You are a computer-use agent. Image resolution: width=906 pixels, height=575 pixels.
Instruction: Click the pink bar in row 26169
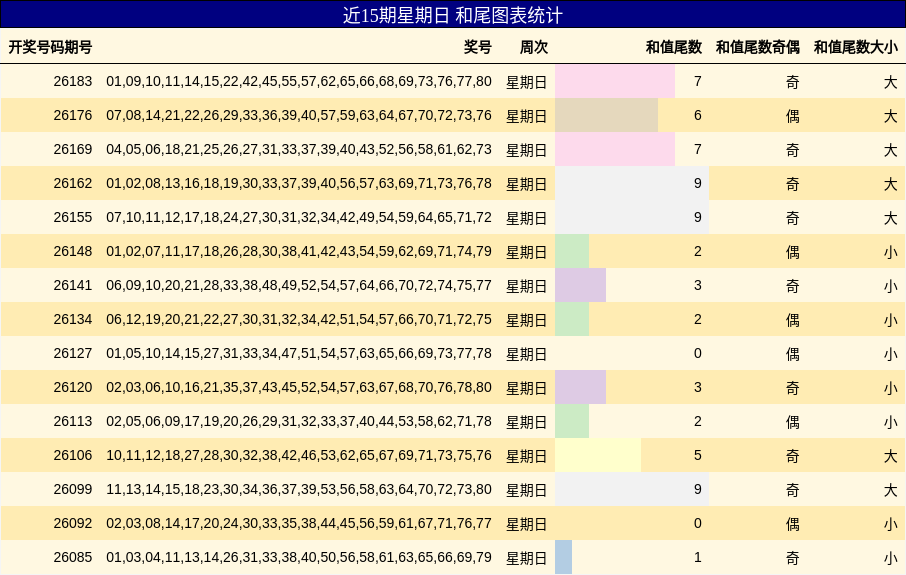tap(615, 150)
